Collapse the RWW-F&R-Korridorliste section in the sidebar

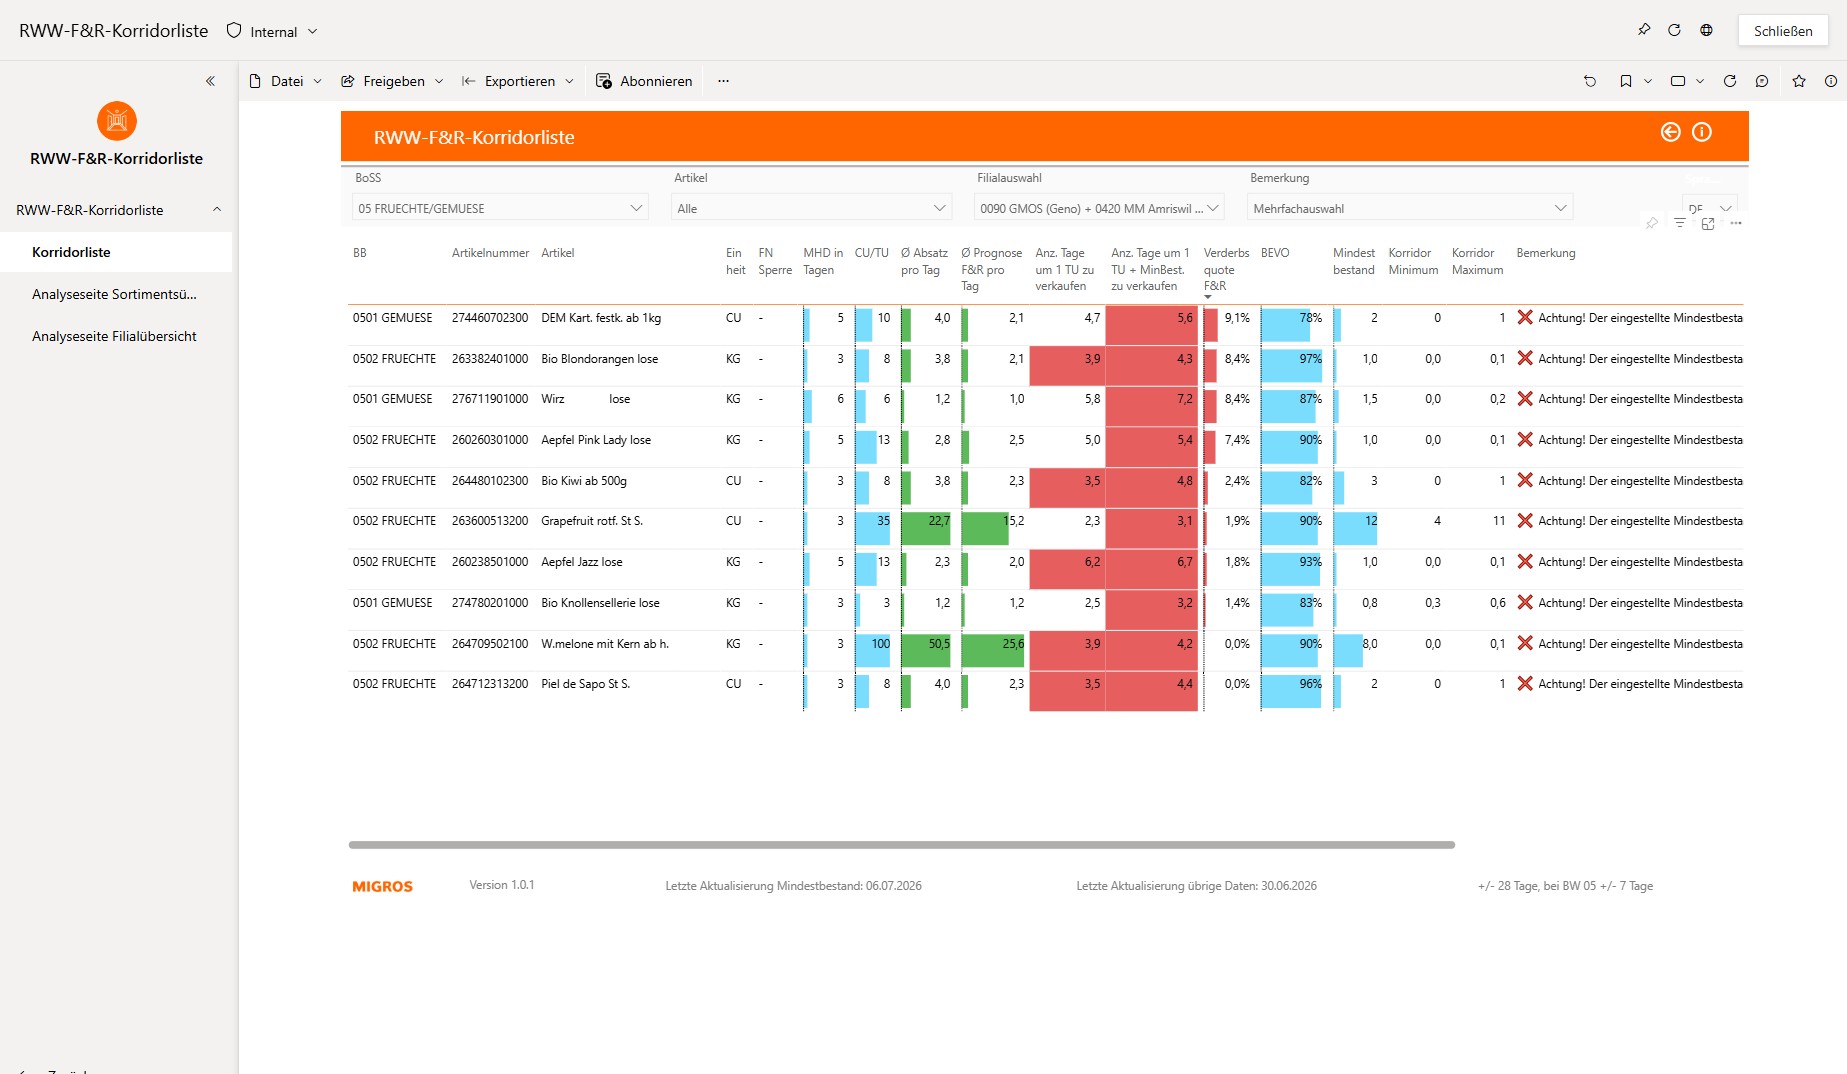pos(217,209)
